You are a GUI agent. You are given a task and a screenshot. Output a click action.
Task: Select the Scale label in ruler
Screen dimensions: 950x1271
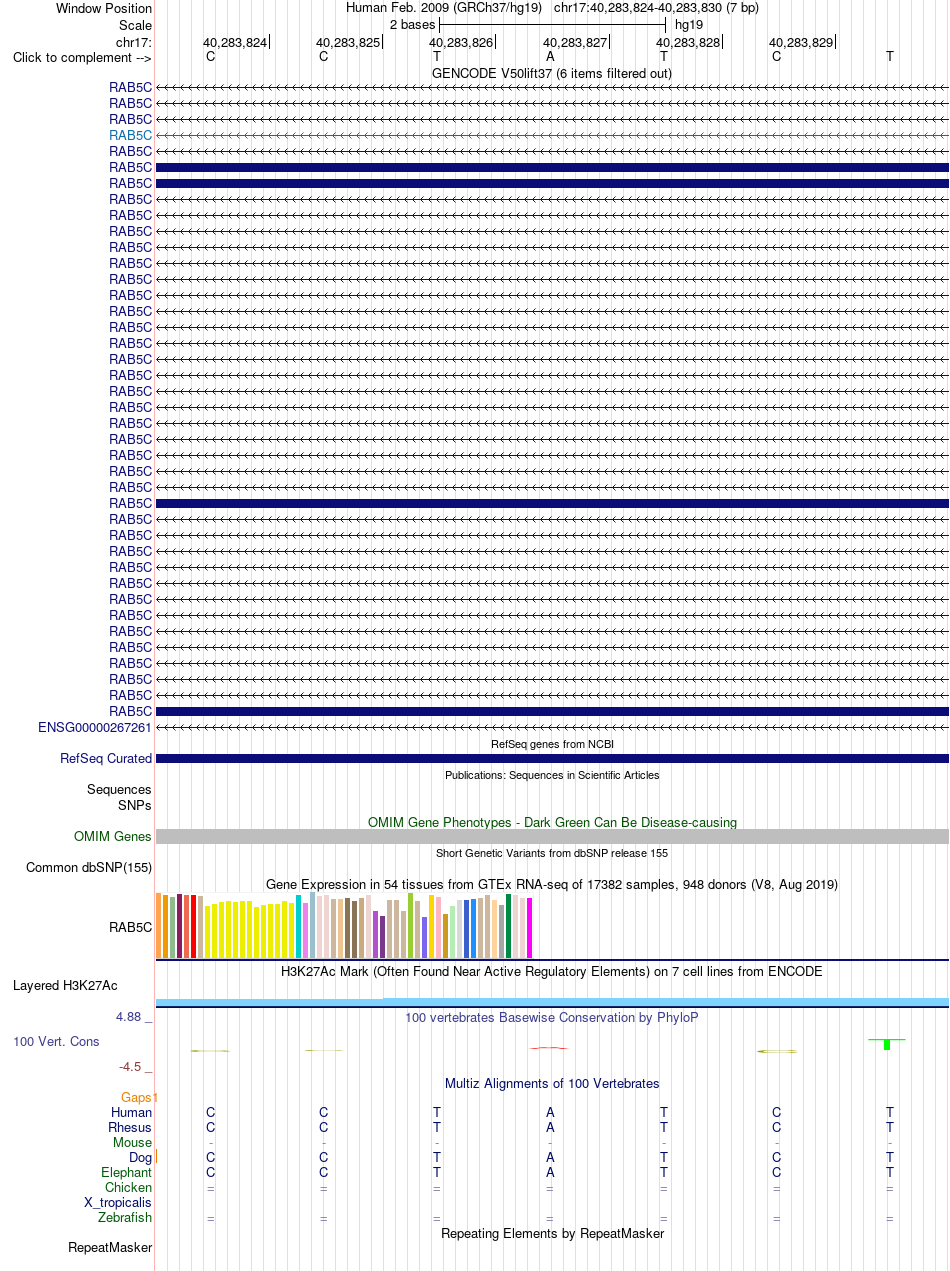(x=135, y=25)
